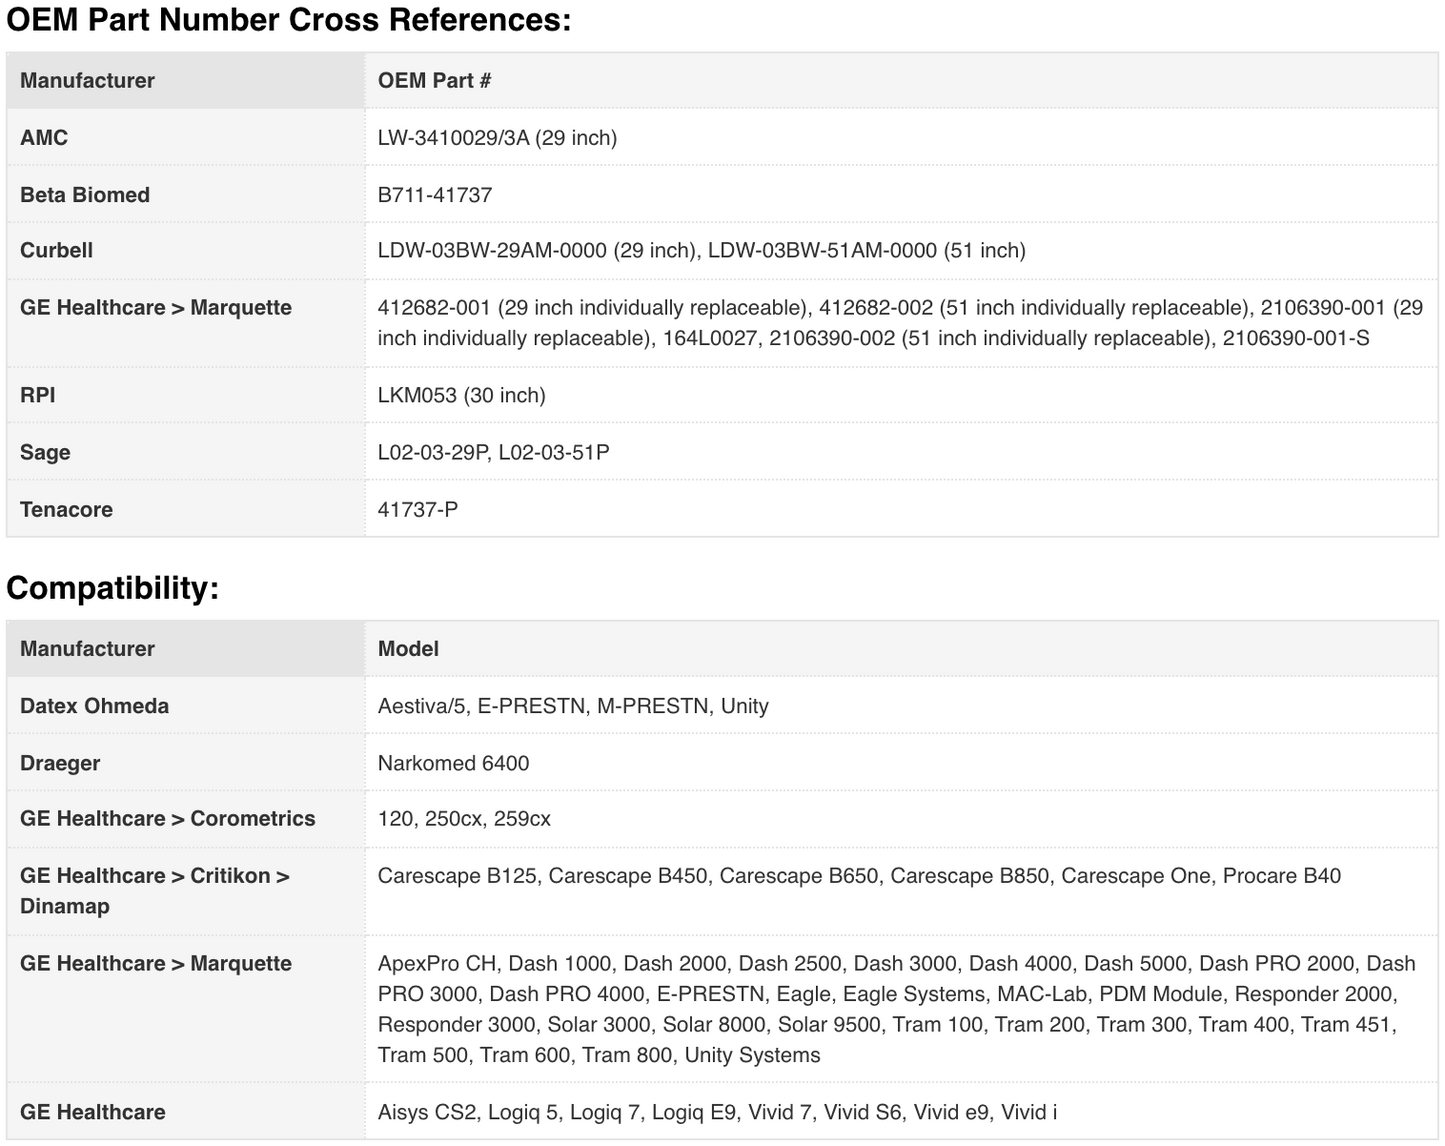The image size is (1445, 1146).
Task: Select the Carescape B125 models cell
Action: 901,891
